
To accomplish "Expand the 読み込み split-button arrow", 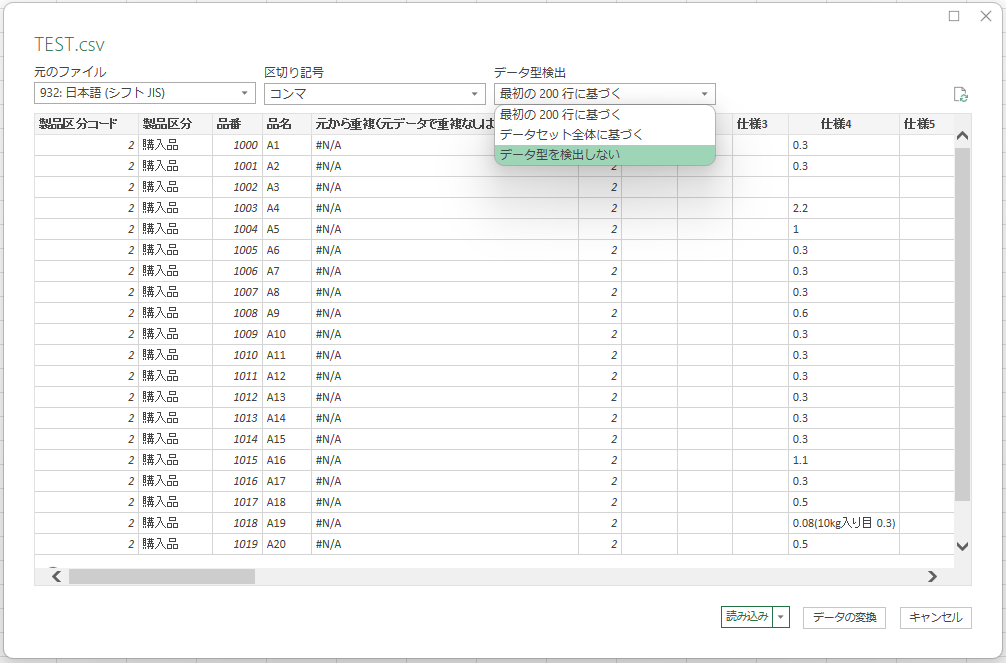I will 781,617.
